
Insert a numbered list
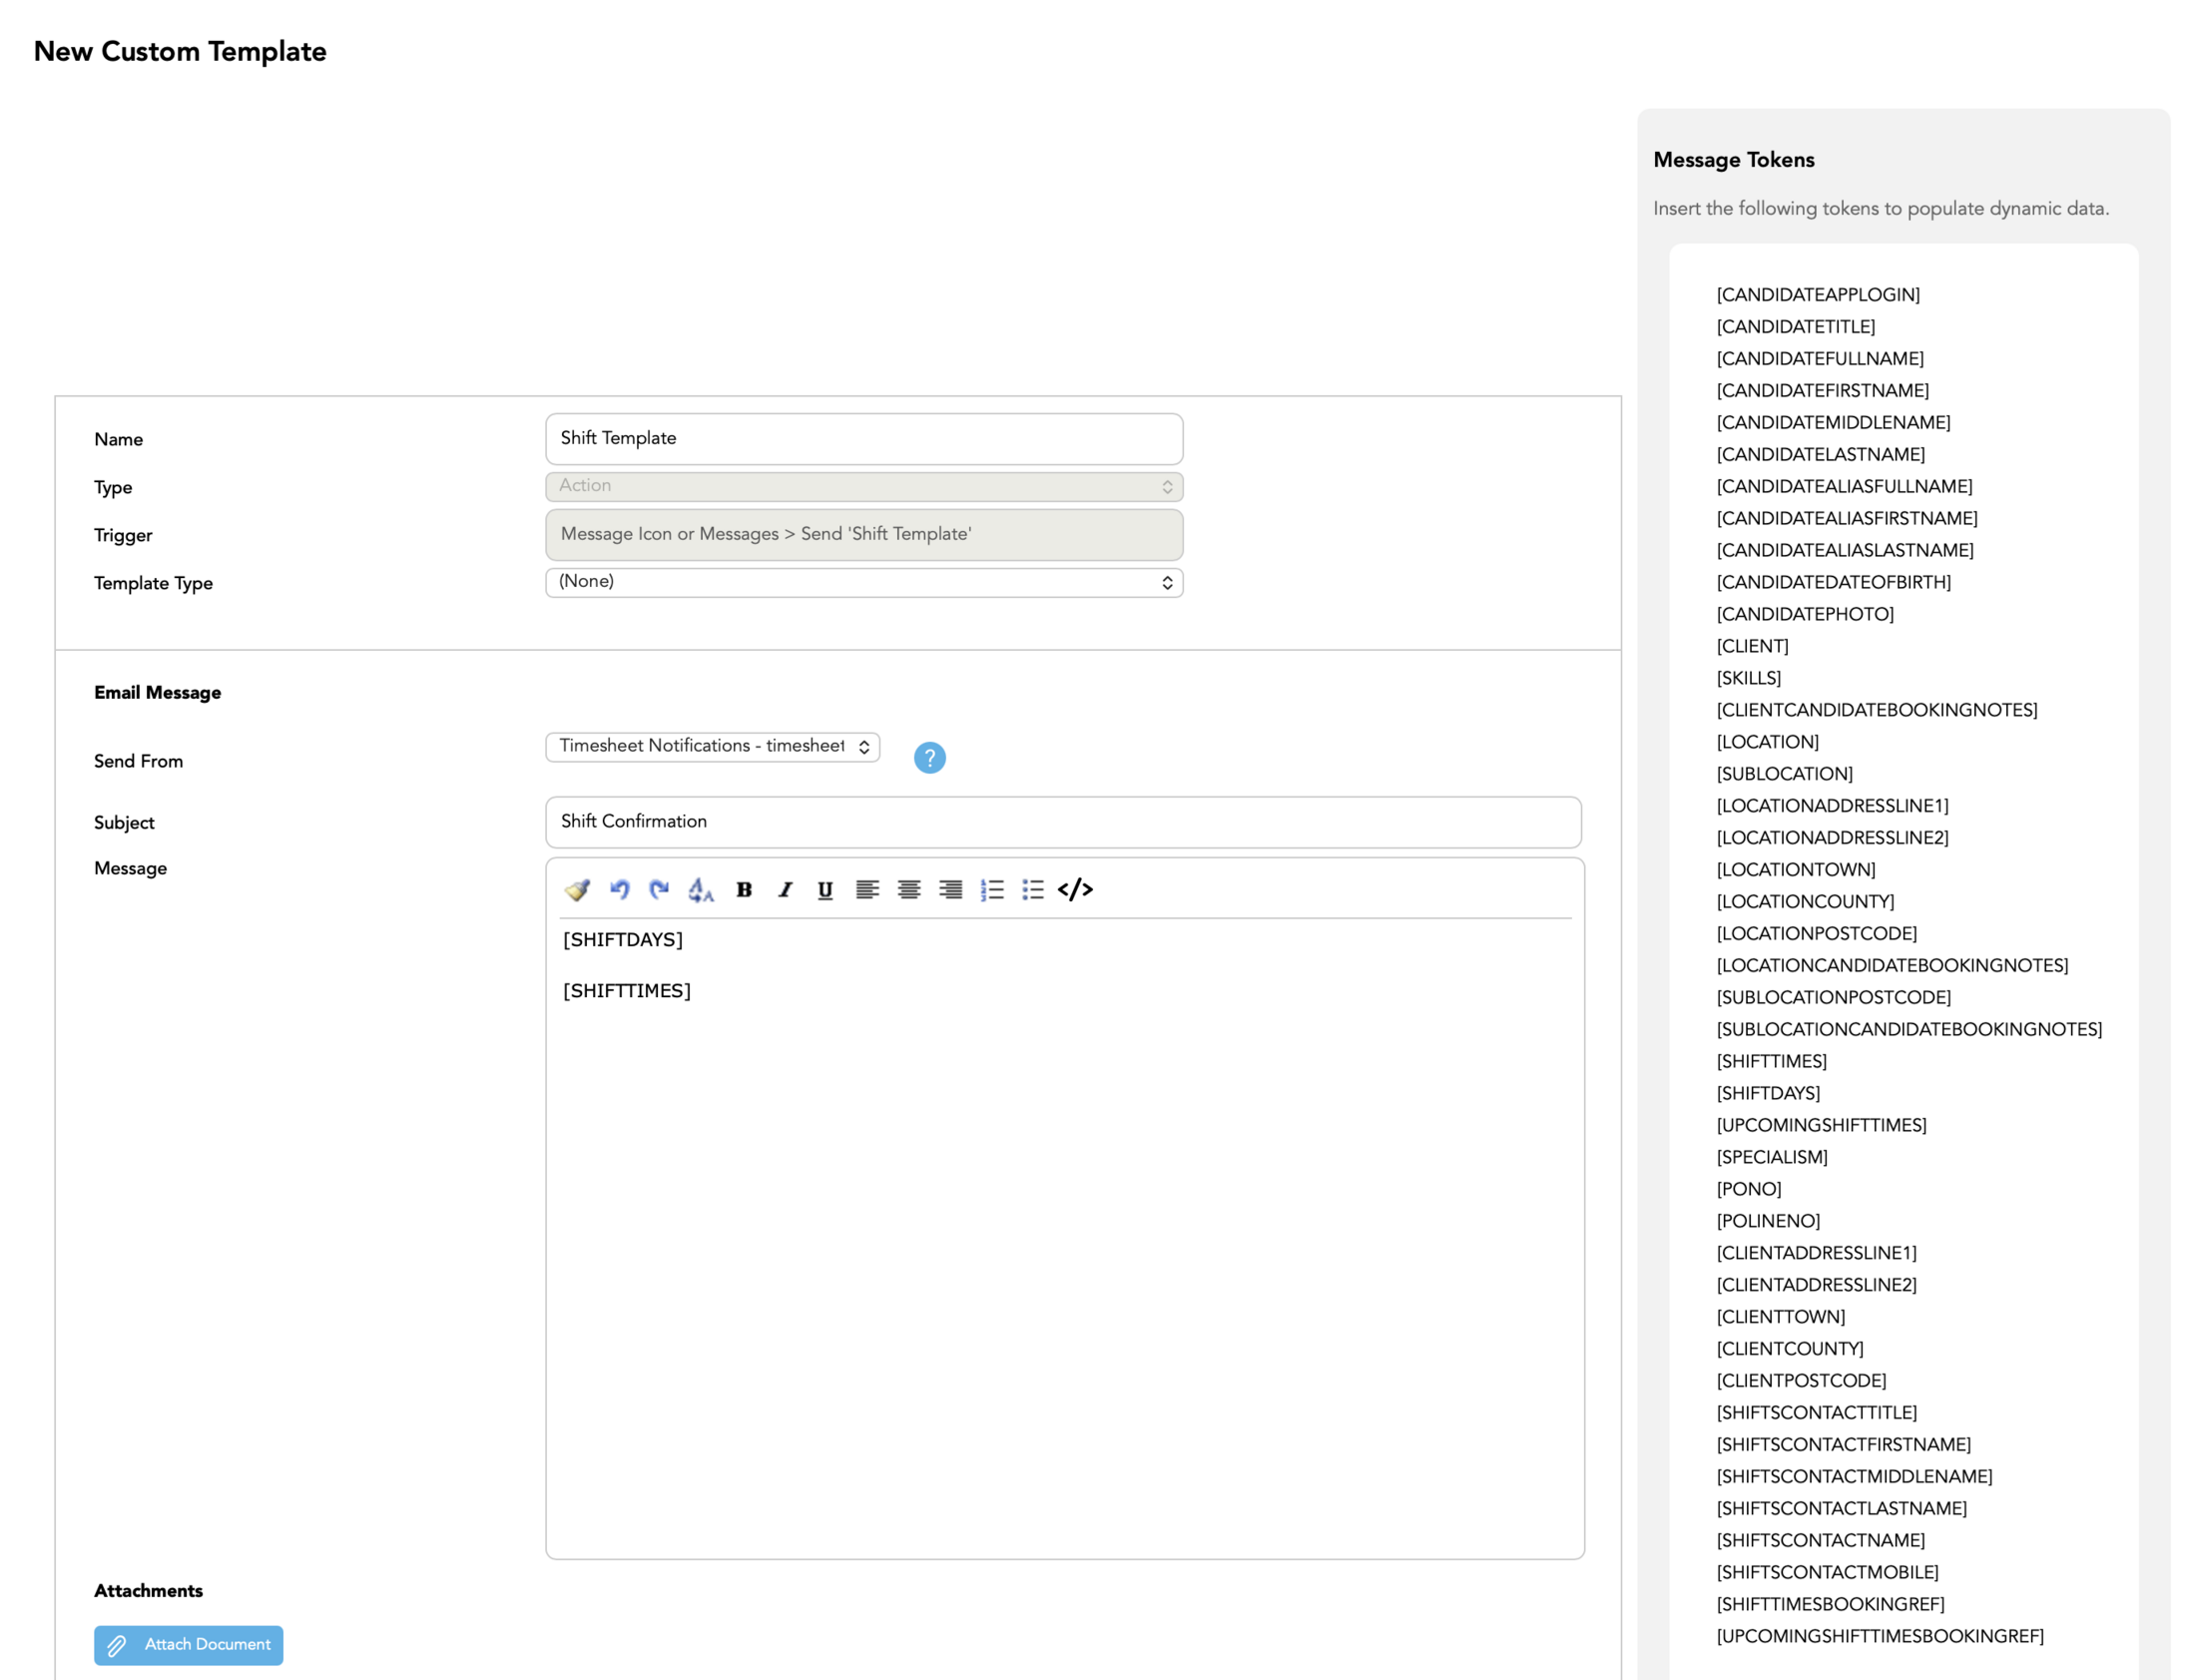pos(992,889)
